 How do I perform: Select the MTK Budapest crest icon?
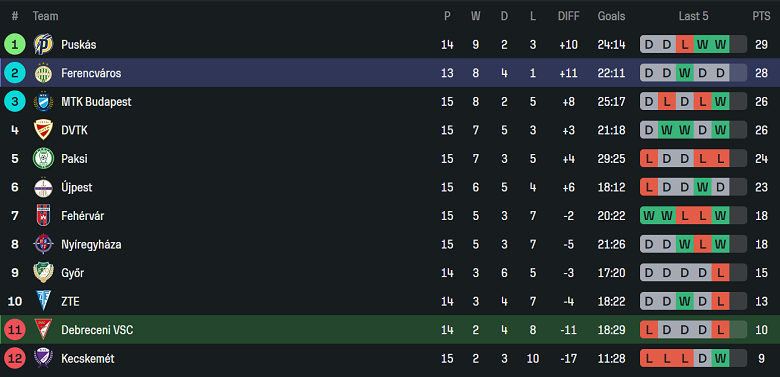[x=43, y=101]
